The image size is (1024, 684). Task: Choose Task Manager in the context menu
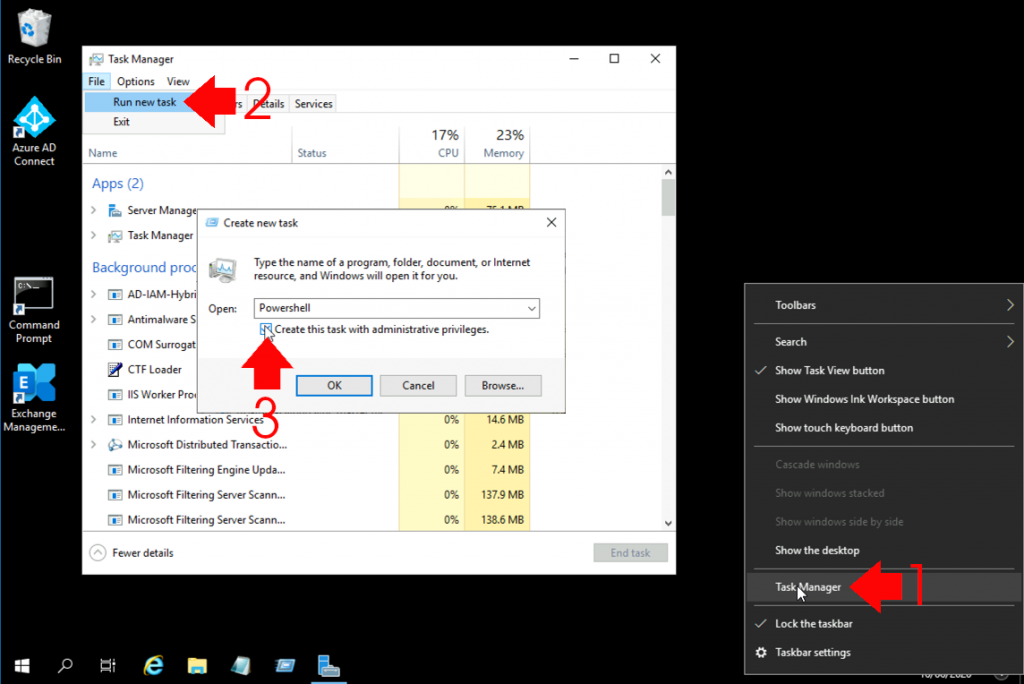[x=808, y=587]
